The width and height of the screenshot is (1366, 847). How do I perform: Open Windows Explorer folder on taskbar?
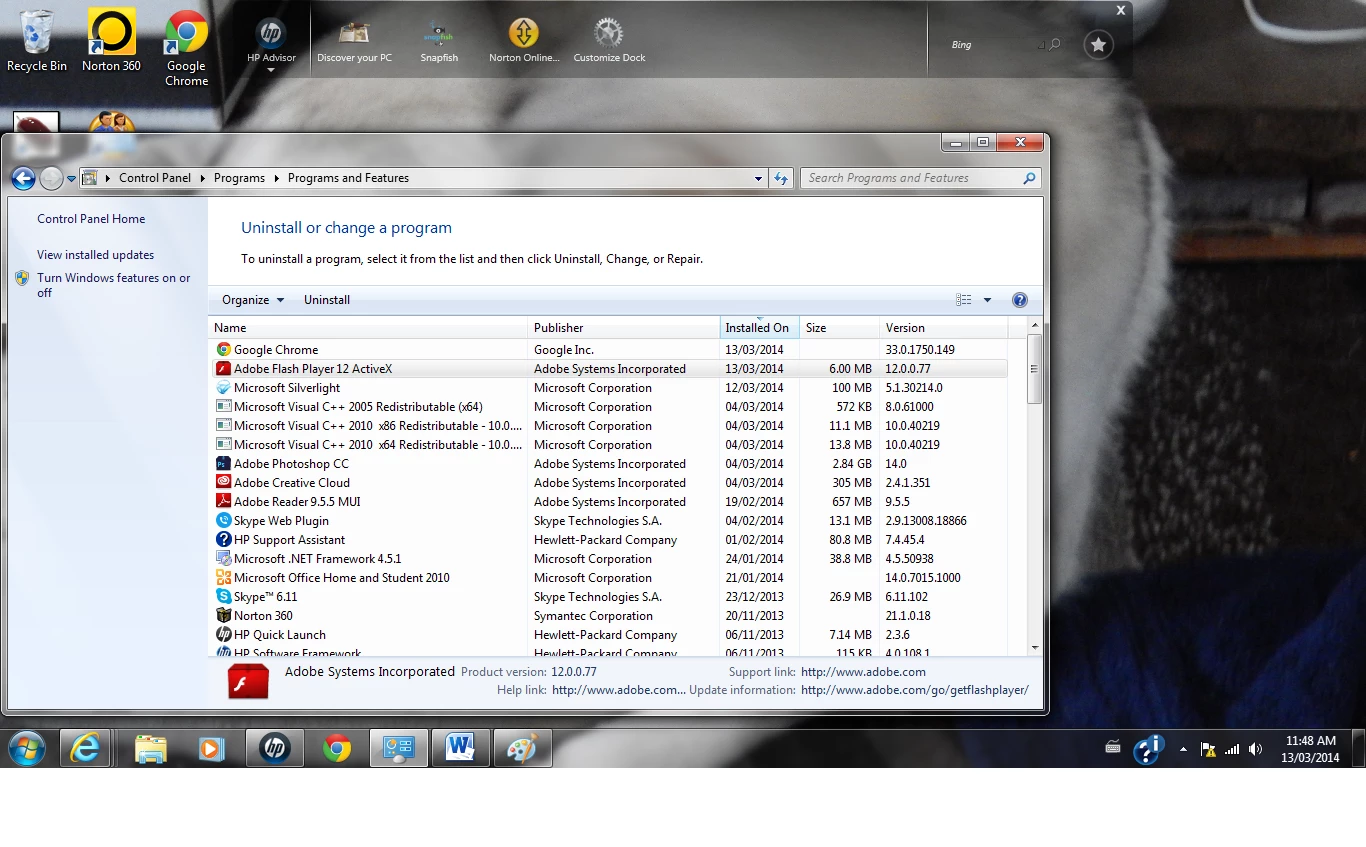(x=150, y=748)
